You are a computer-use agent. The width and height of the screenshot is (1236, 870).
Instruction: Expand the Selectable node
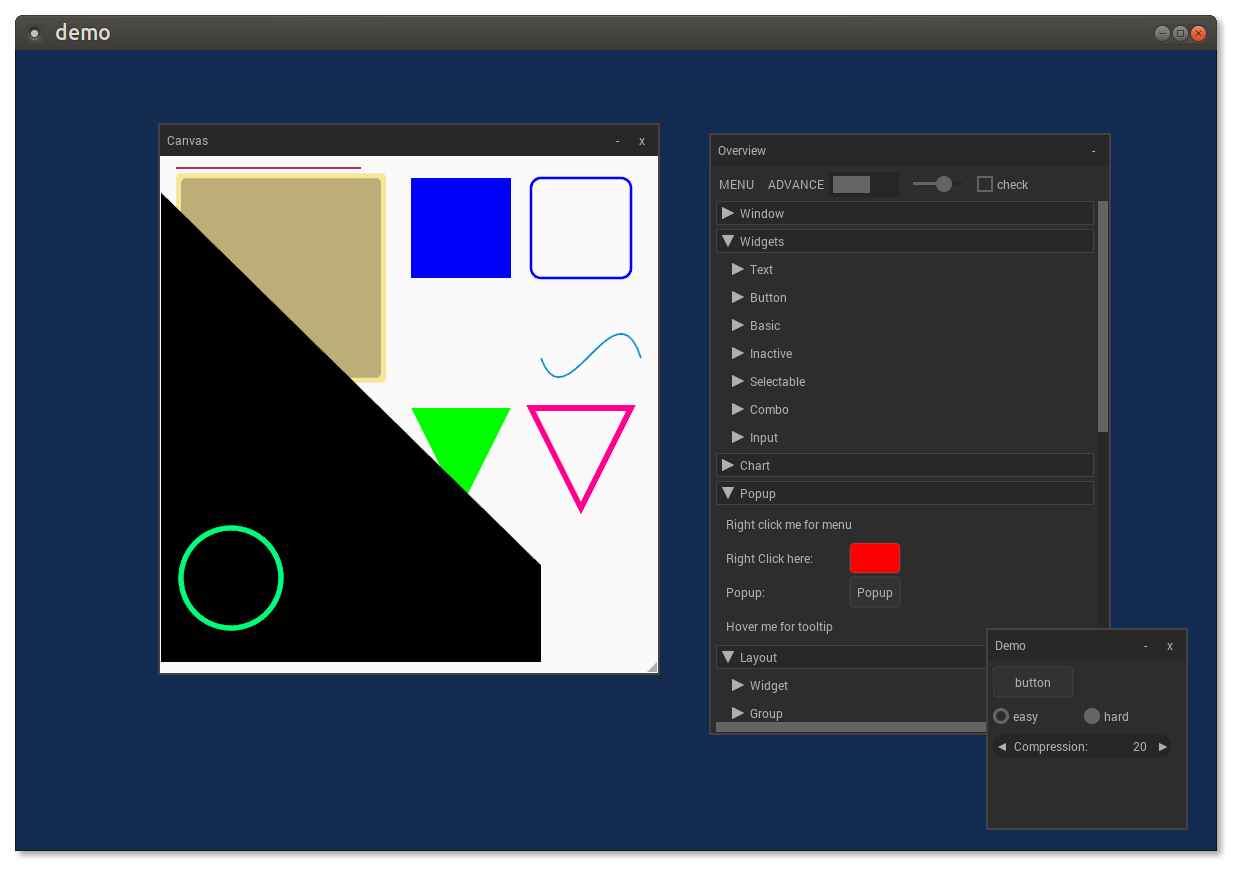click(738, 381)
